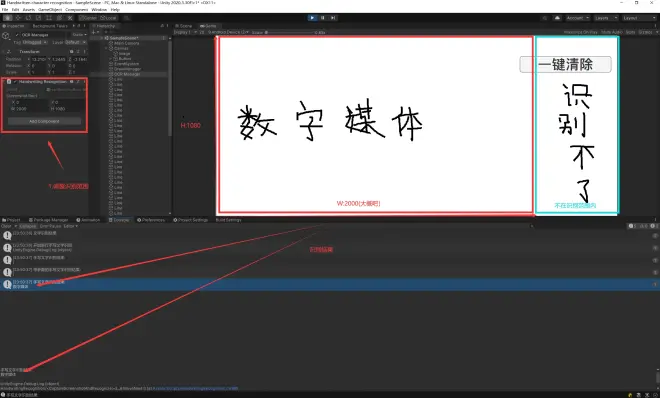Click the selected log entry's info icon
The width and height of the screenshot is (660, 398).
(x=7, y=284)
